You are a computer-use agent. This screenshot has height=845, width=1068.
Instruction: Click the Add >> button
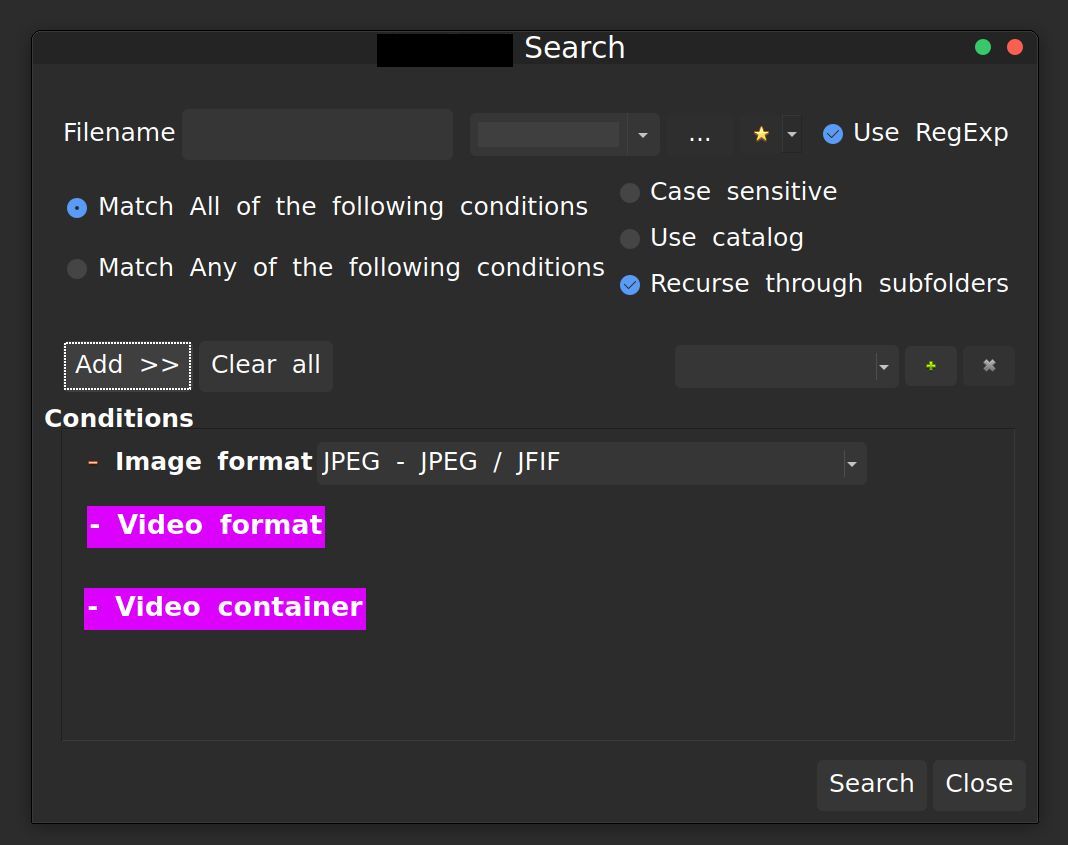[x=127, y=365]
